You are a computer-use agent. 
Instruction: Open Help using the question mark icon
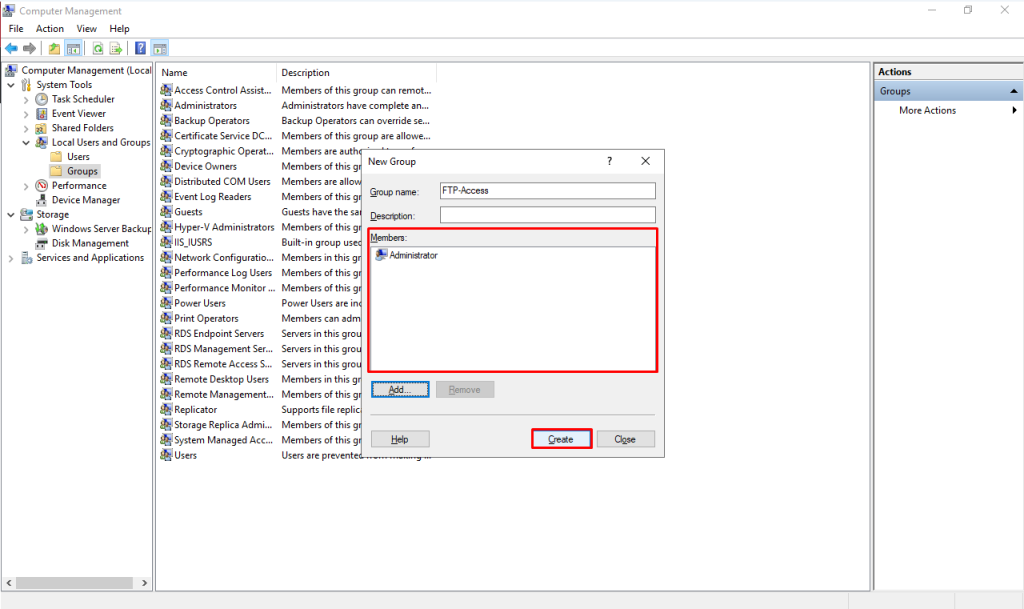click(140, 47)
